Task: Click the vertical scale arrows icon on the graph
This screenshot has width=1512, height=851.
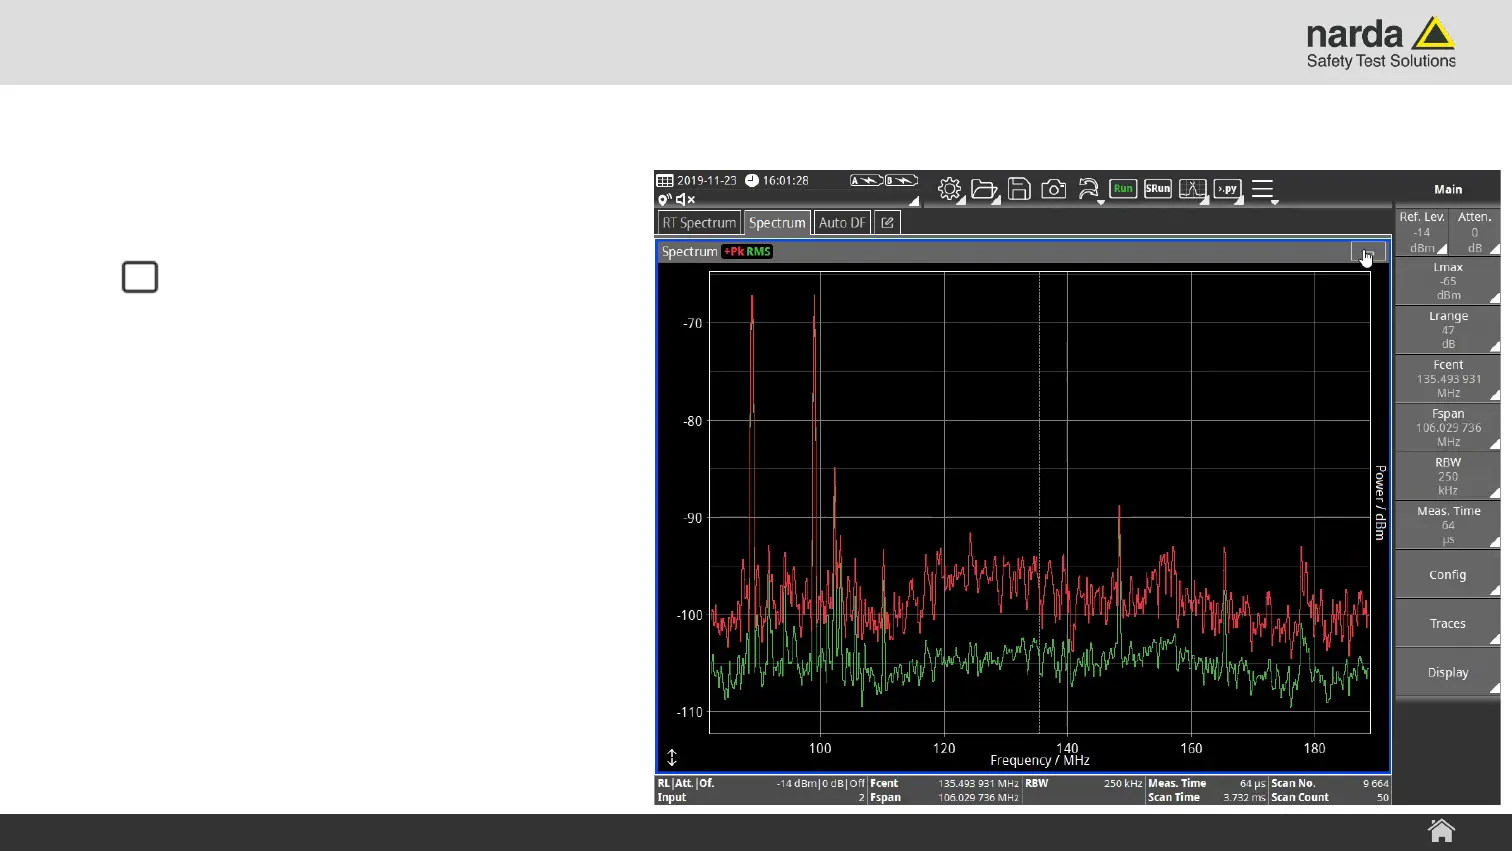Action: tap(672, 758)
